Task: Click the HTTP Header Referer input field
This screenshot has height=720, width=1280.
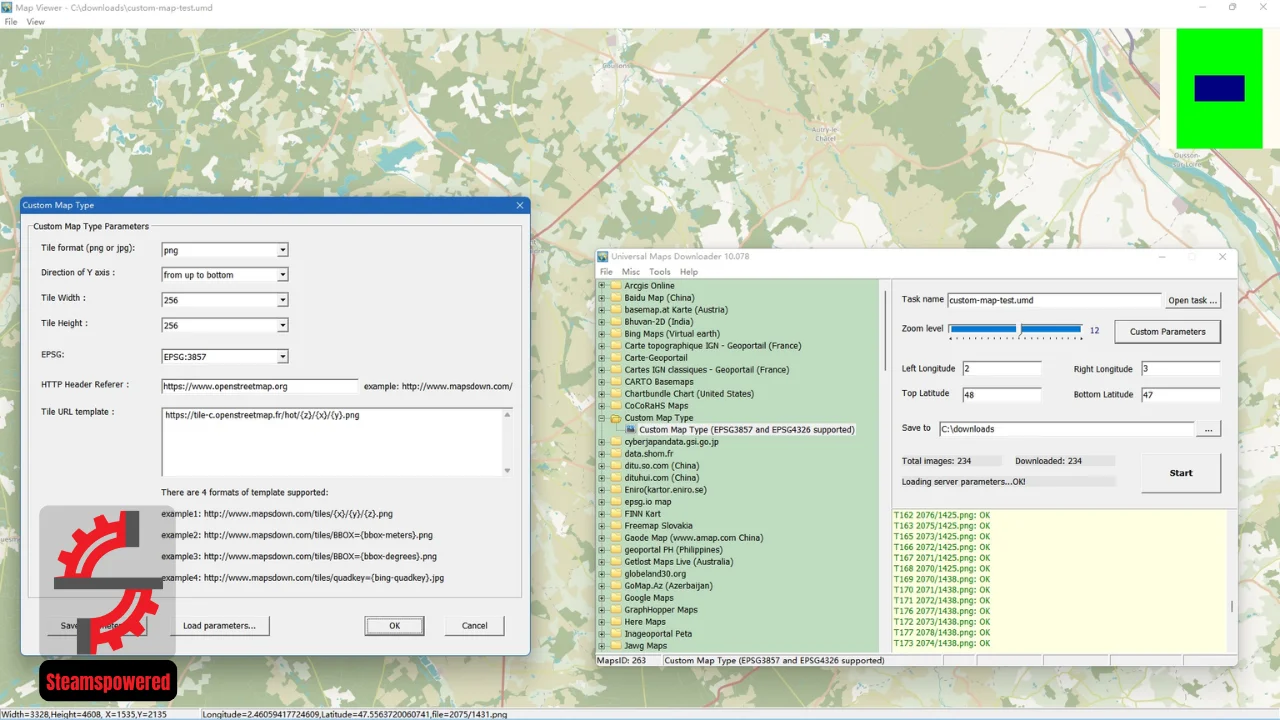Action: click(x=260, y=386)
